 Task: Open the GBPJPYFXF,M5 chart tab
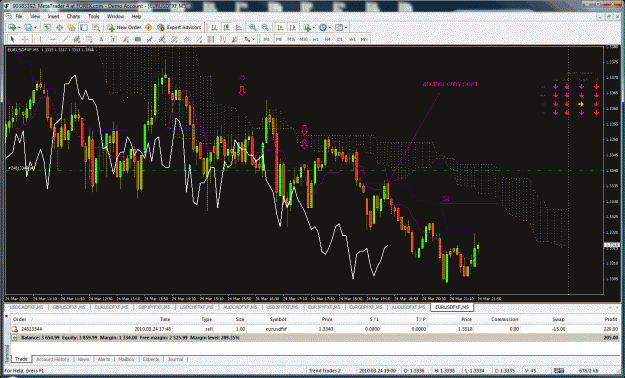pos(154,307)
